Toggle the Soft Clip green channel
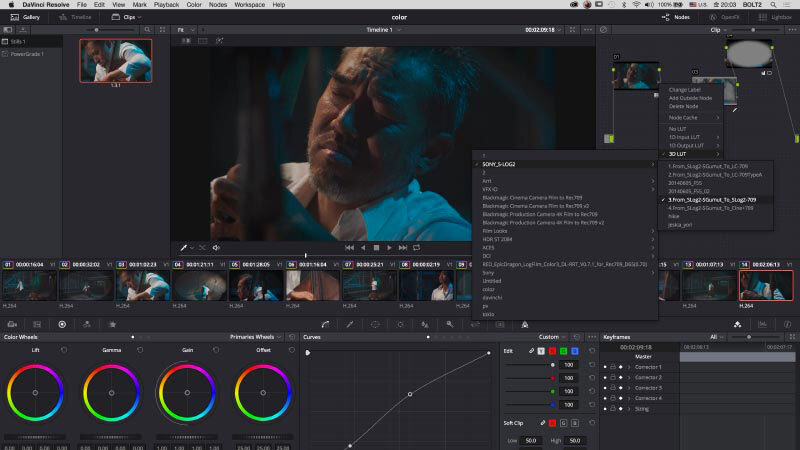The image size is (800, 450). (563, 423)
